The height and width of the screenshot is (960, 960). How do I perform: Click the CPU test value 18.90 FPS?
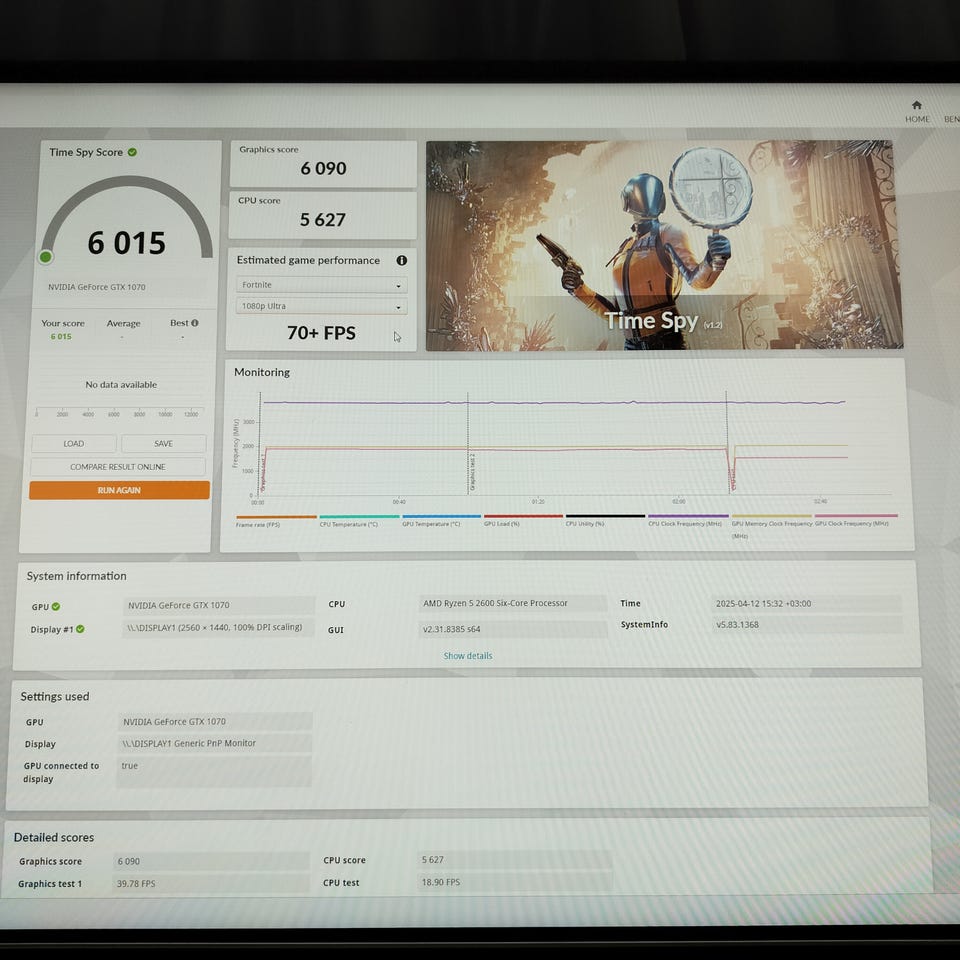514,882
